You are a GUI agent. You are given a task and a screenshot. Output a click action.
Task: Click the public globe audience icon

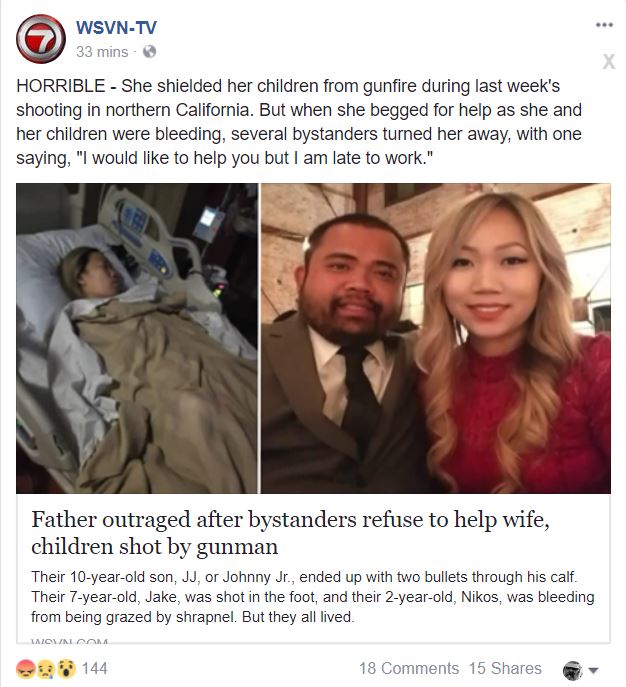[x=149, y=52]
